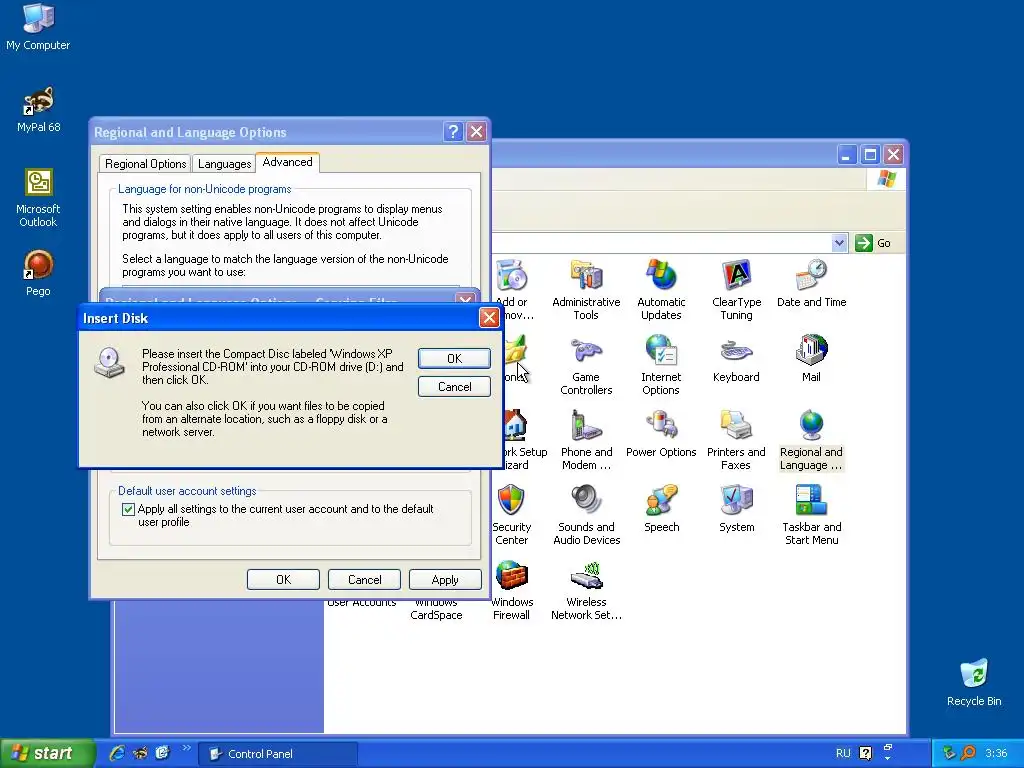Image resolution: width=1024 pixels, height=768 pixels.
Task: Toggle Apply all settings to default user profile
Action: 128,509
